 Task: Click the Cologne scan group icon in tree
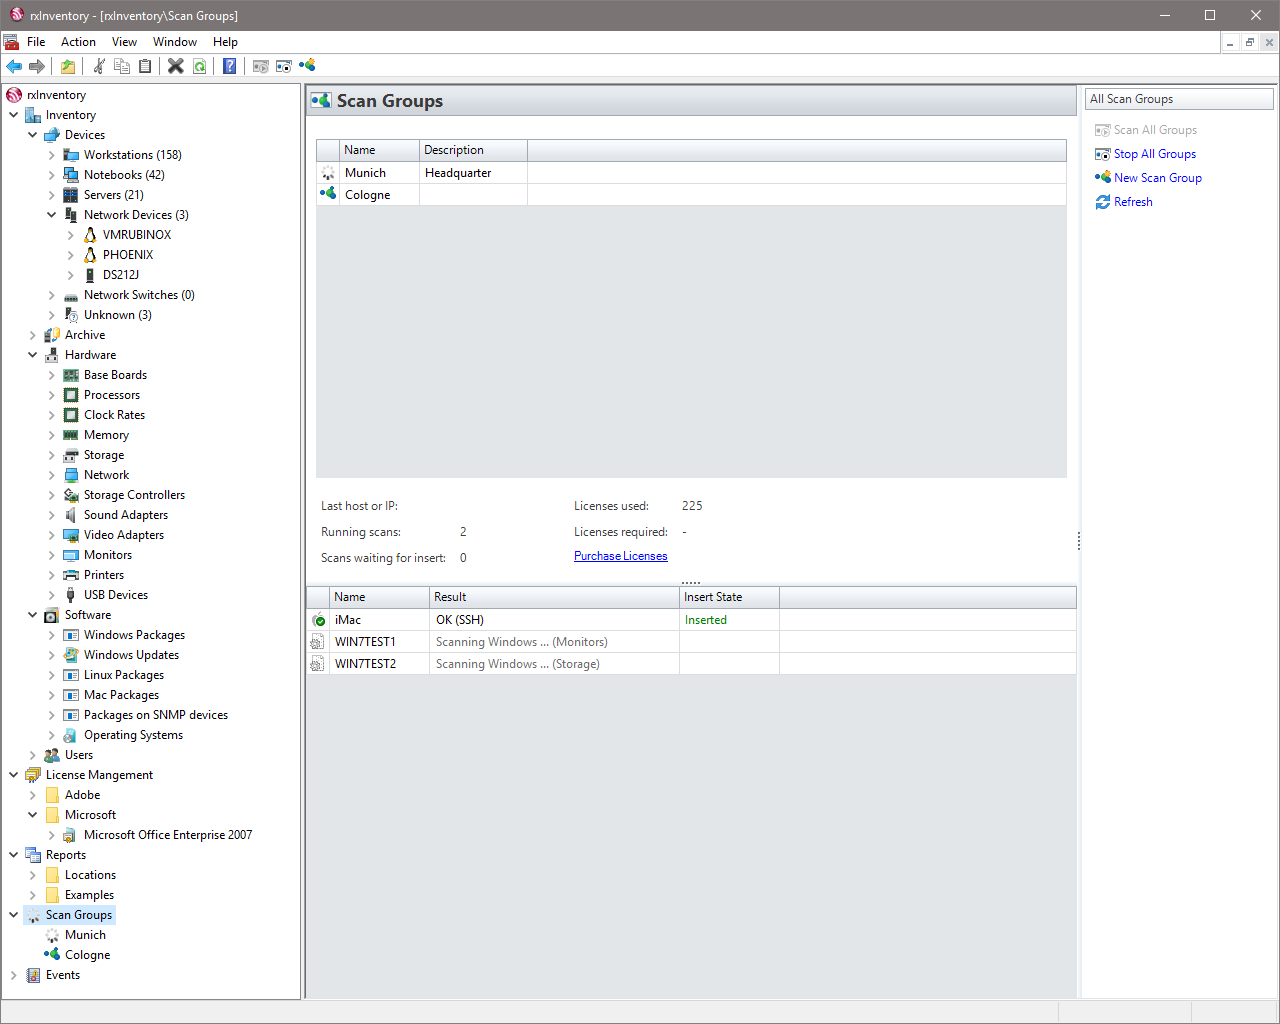click(x=52, y=954)
